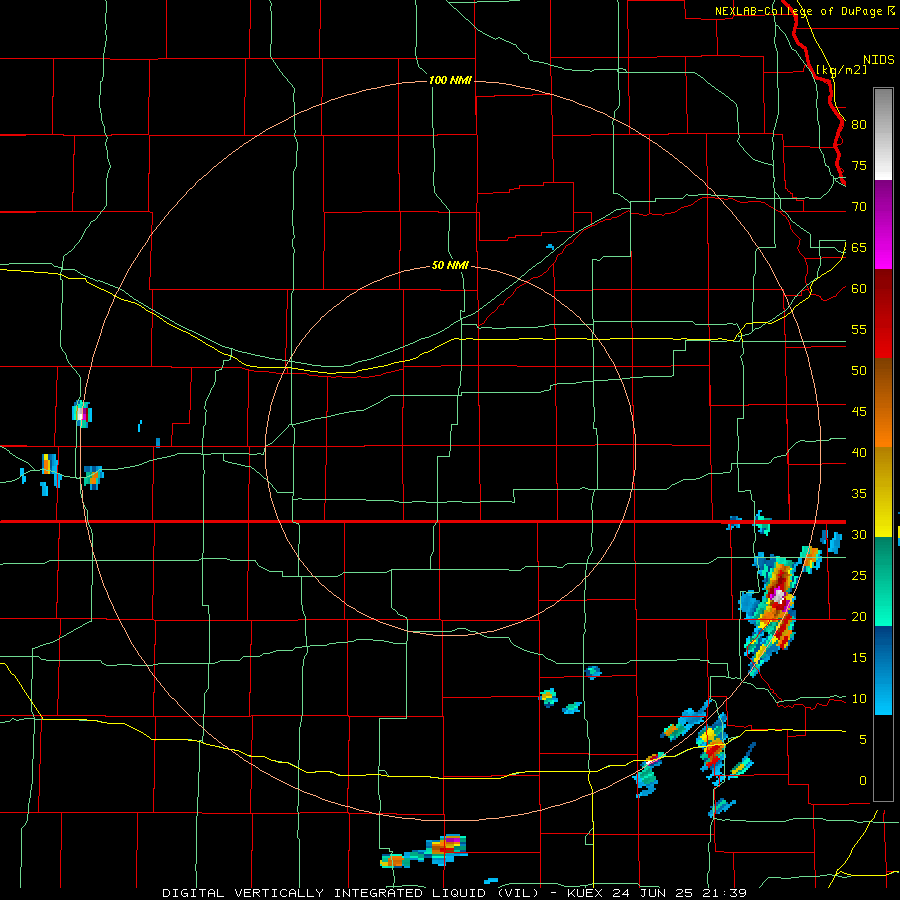Click the 50 NMI range ring label
This screenshot has width=900, height=900.
tap(450, 265)
